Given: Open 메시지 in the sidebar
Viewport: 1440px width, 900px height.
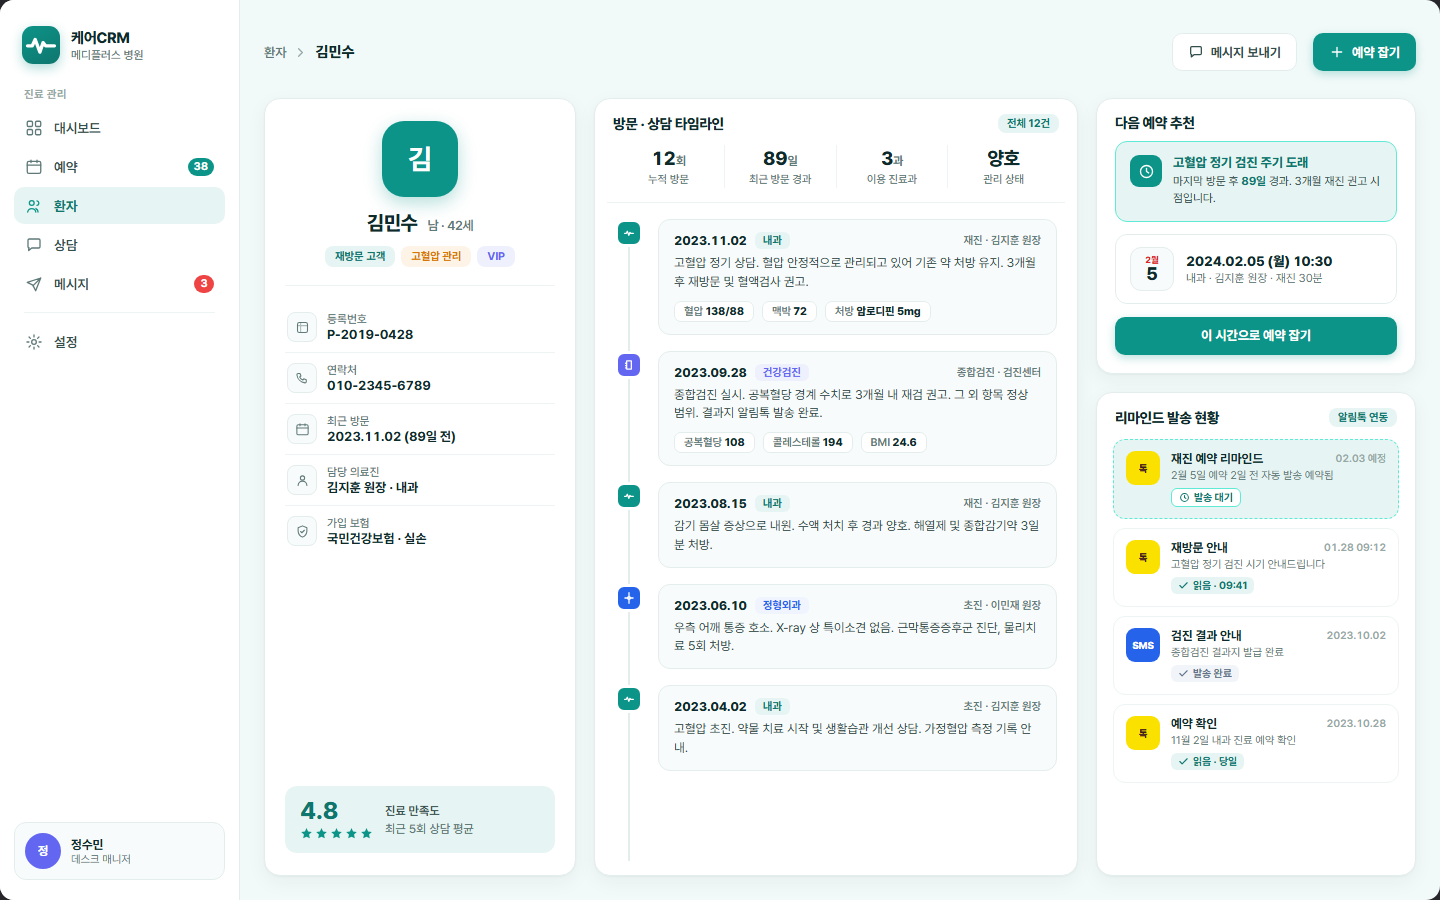Looking at the screenshot, I should pyautogui.click(x=119, y=284).
